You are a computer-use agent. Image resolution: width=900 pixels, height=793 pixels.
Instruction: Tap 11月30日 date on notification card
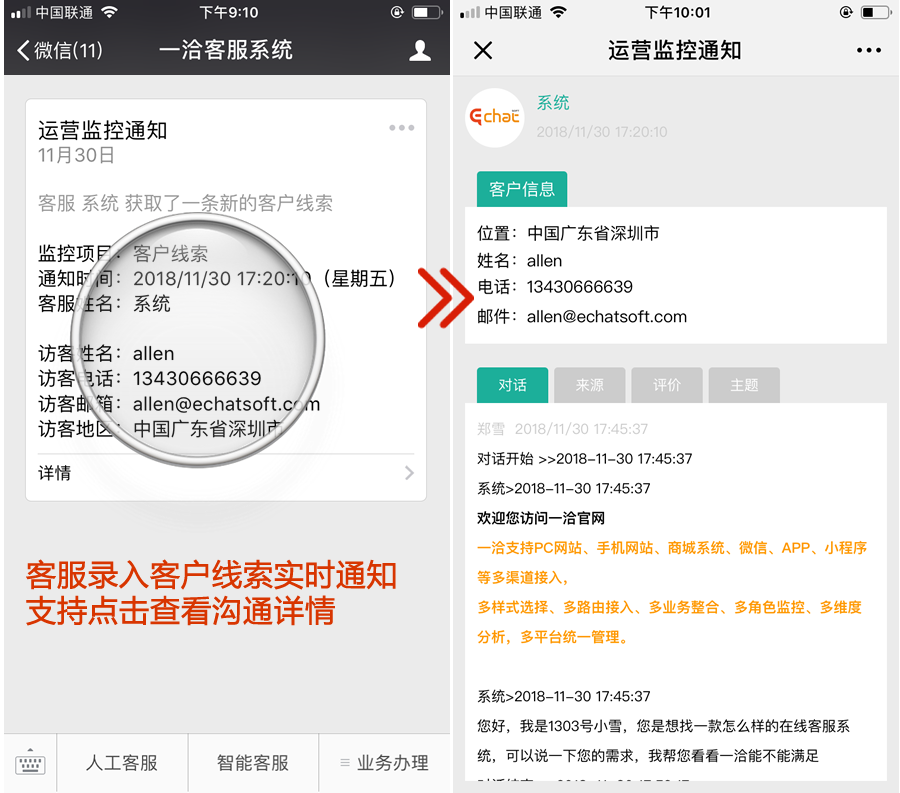76,155
